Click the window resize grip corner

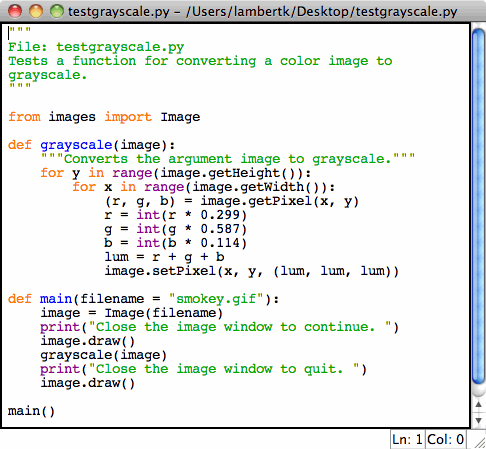click(480, 442)
